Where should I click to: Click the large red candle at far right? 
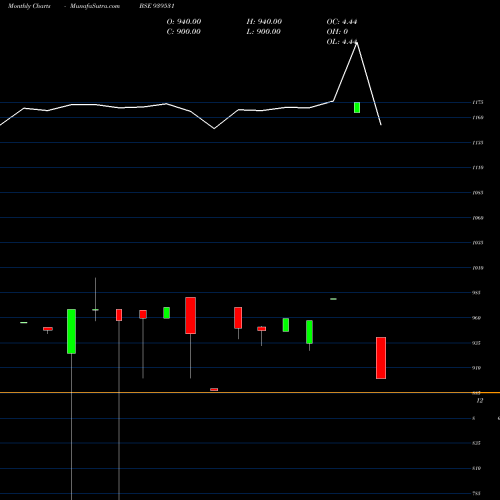coord(381,358)
